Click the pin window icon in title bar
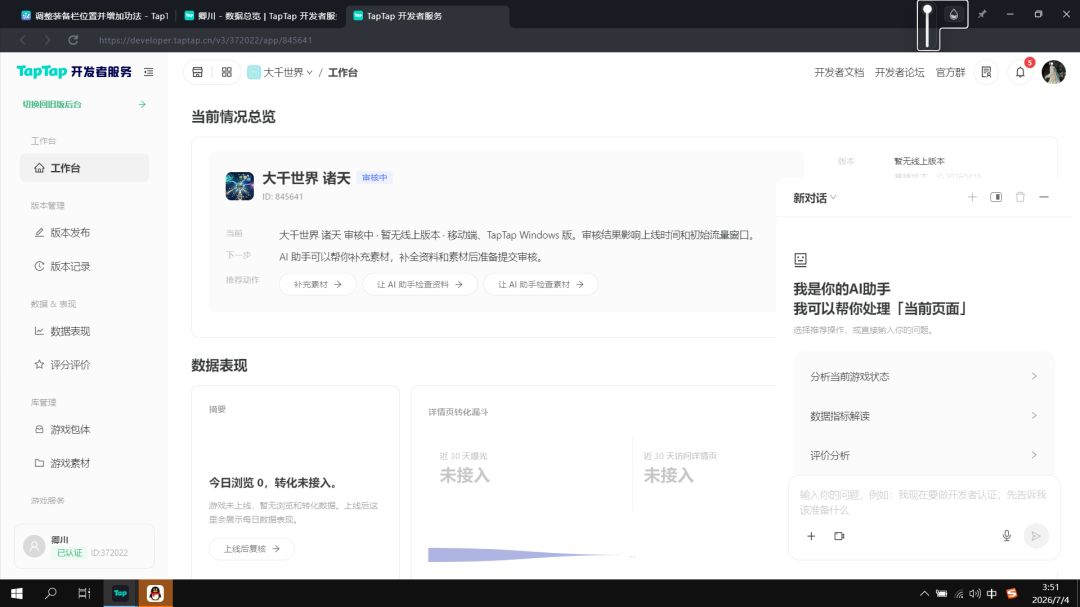The height and width of the screenshot is (607, 1080). click(982, 14)
